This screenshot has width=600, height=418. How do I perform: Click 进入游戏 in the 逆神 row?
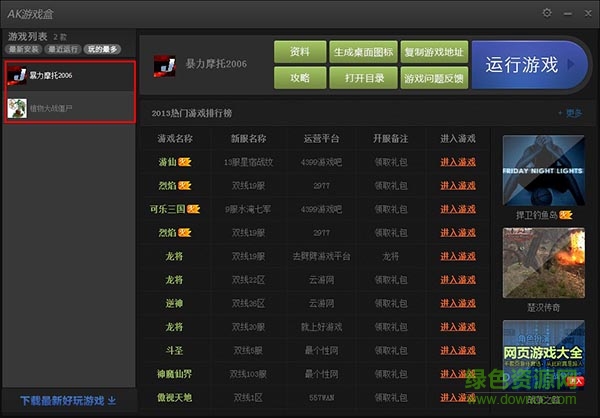click(458, 303)
